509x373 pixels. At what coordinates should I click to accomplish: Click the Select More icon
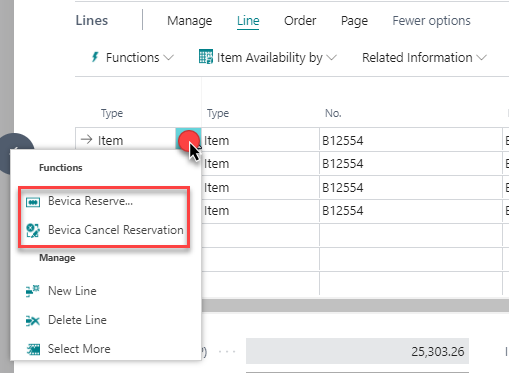coord(33,349)
